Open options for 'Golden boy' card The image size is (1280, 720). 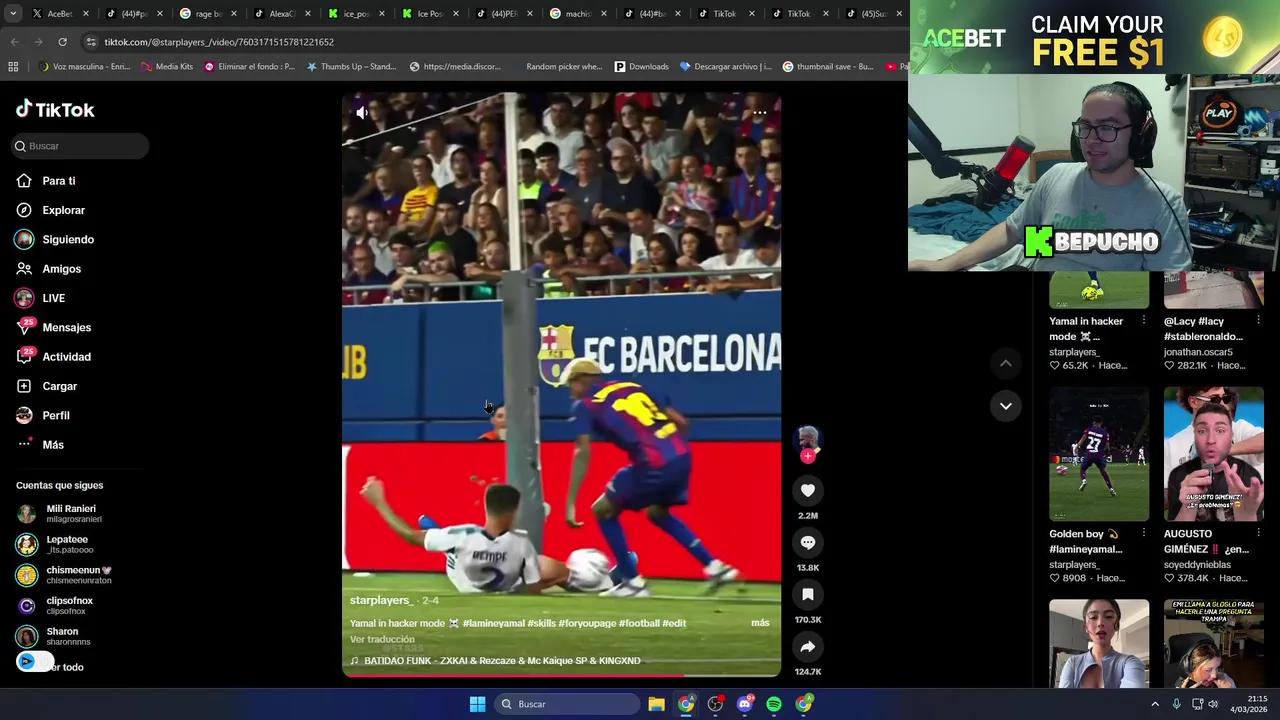click(x=1144, y=534)
